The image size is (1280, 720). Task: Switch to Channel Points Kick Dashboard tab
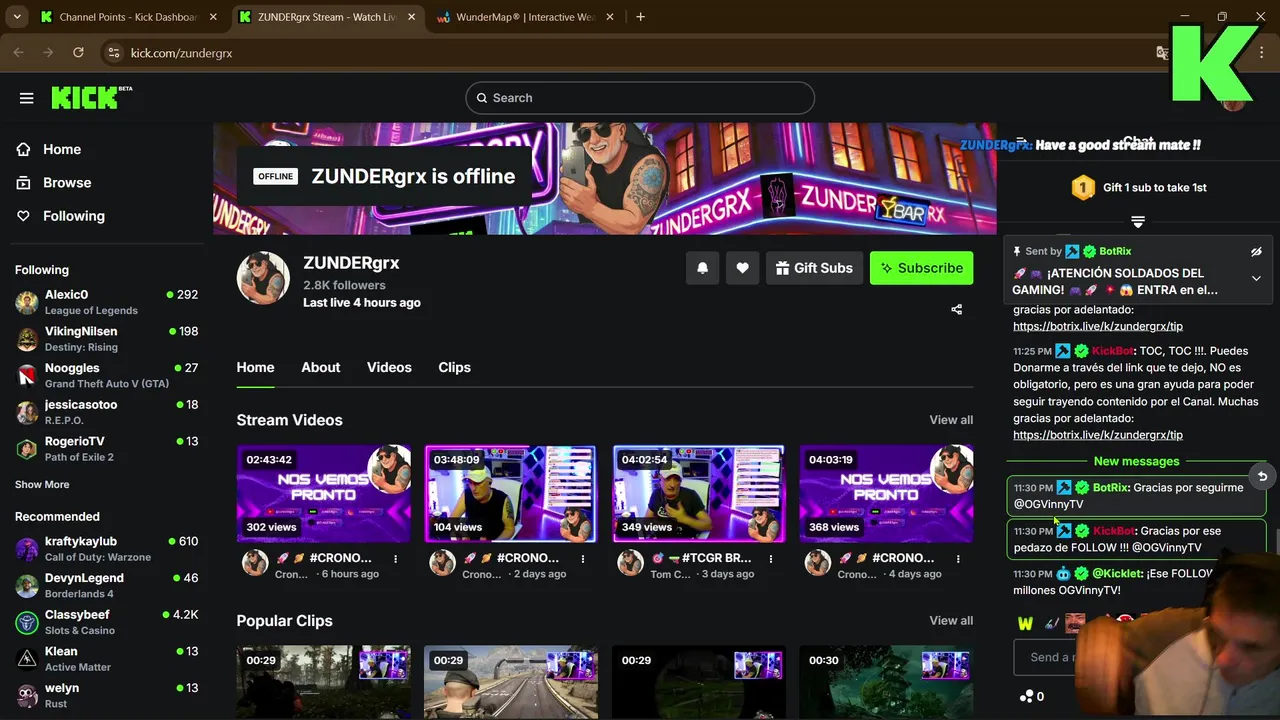pos(127,17)
